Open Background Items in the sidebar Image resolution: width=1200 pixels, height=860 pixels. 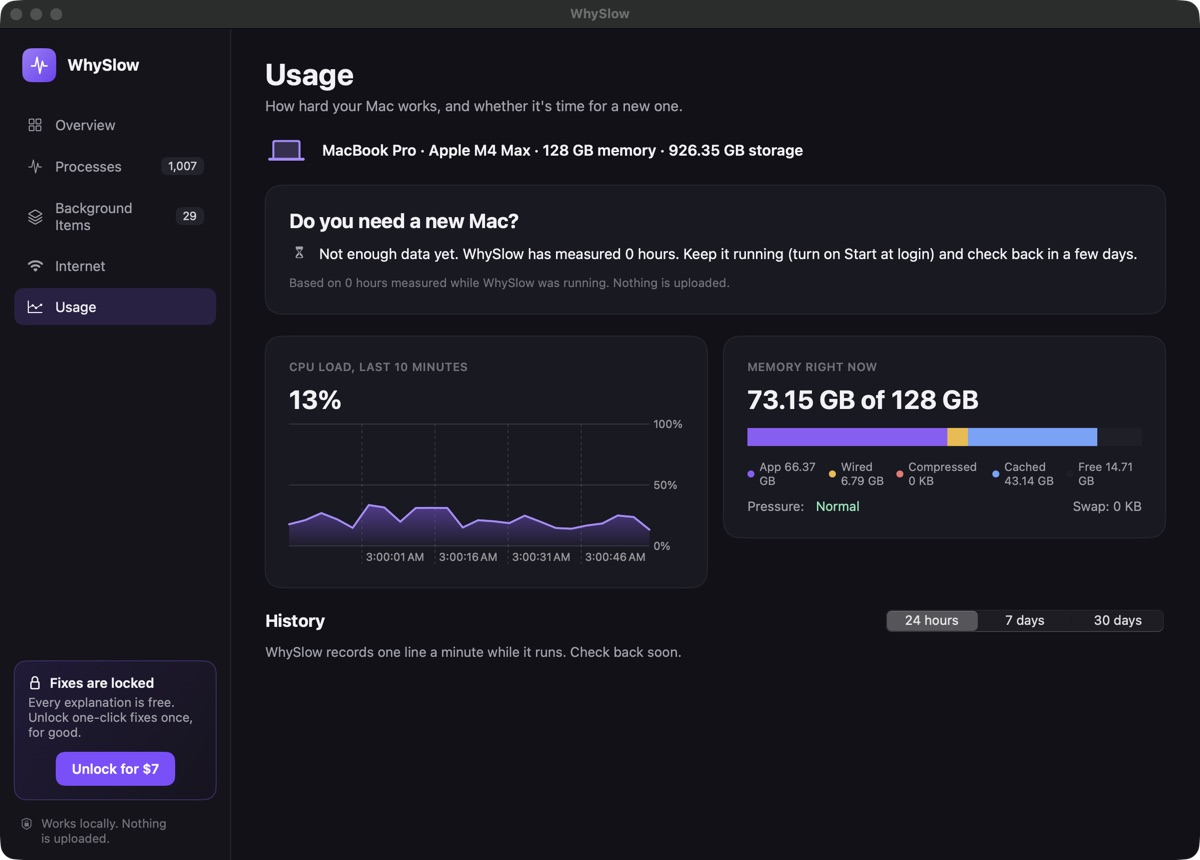pyautogui.click(x=115, y=216)
